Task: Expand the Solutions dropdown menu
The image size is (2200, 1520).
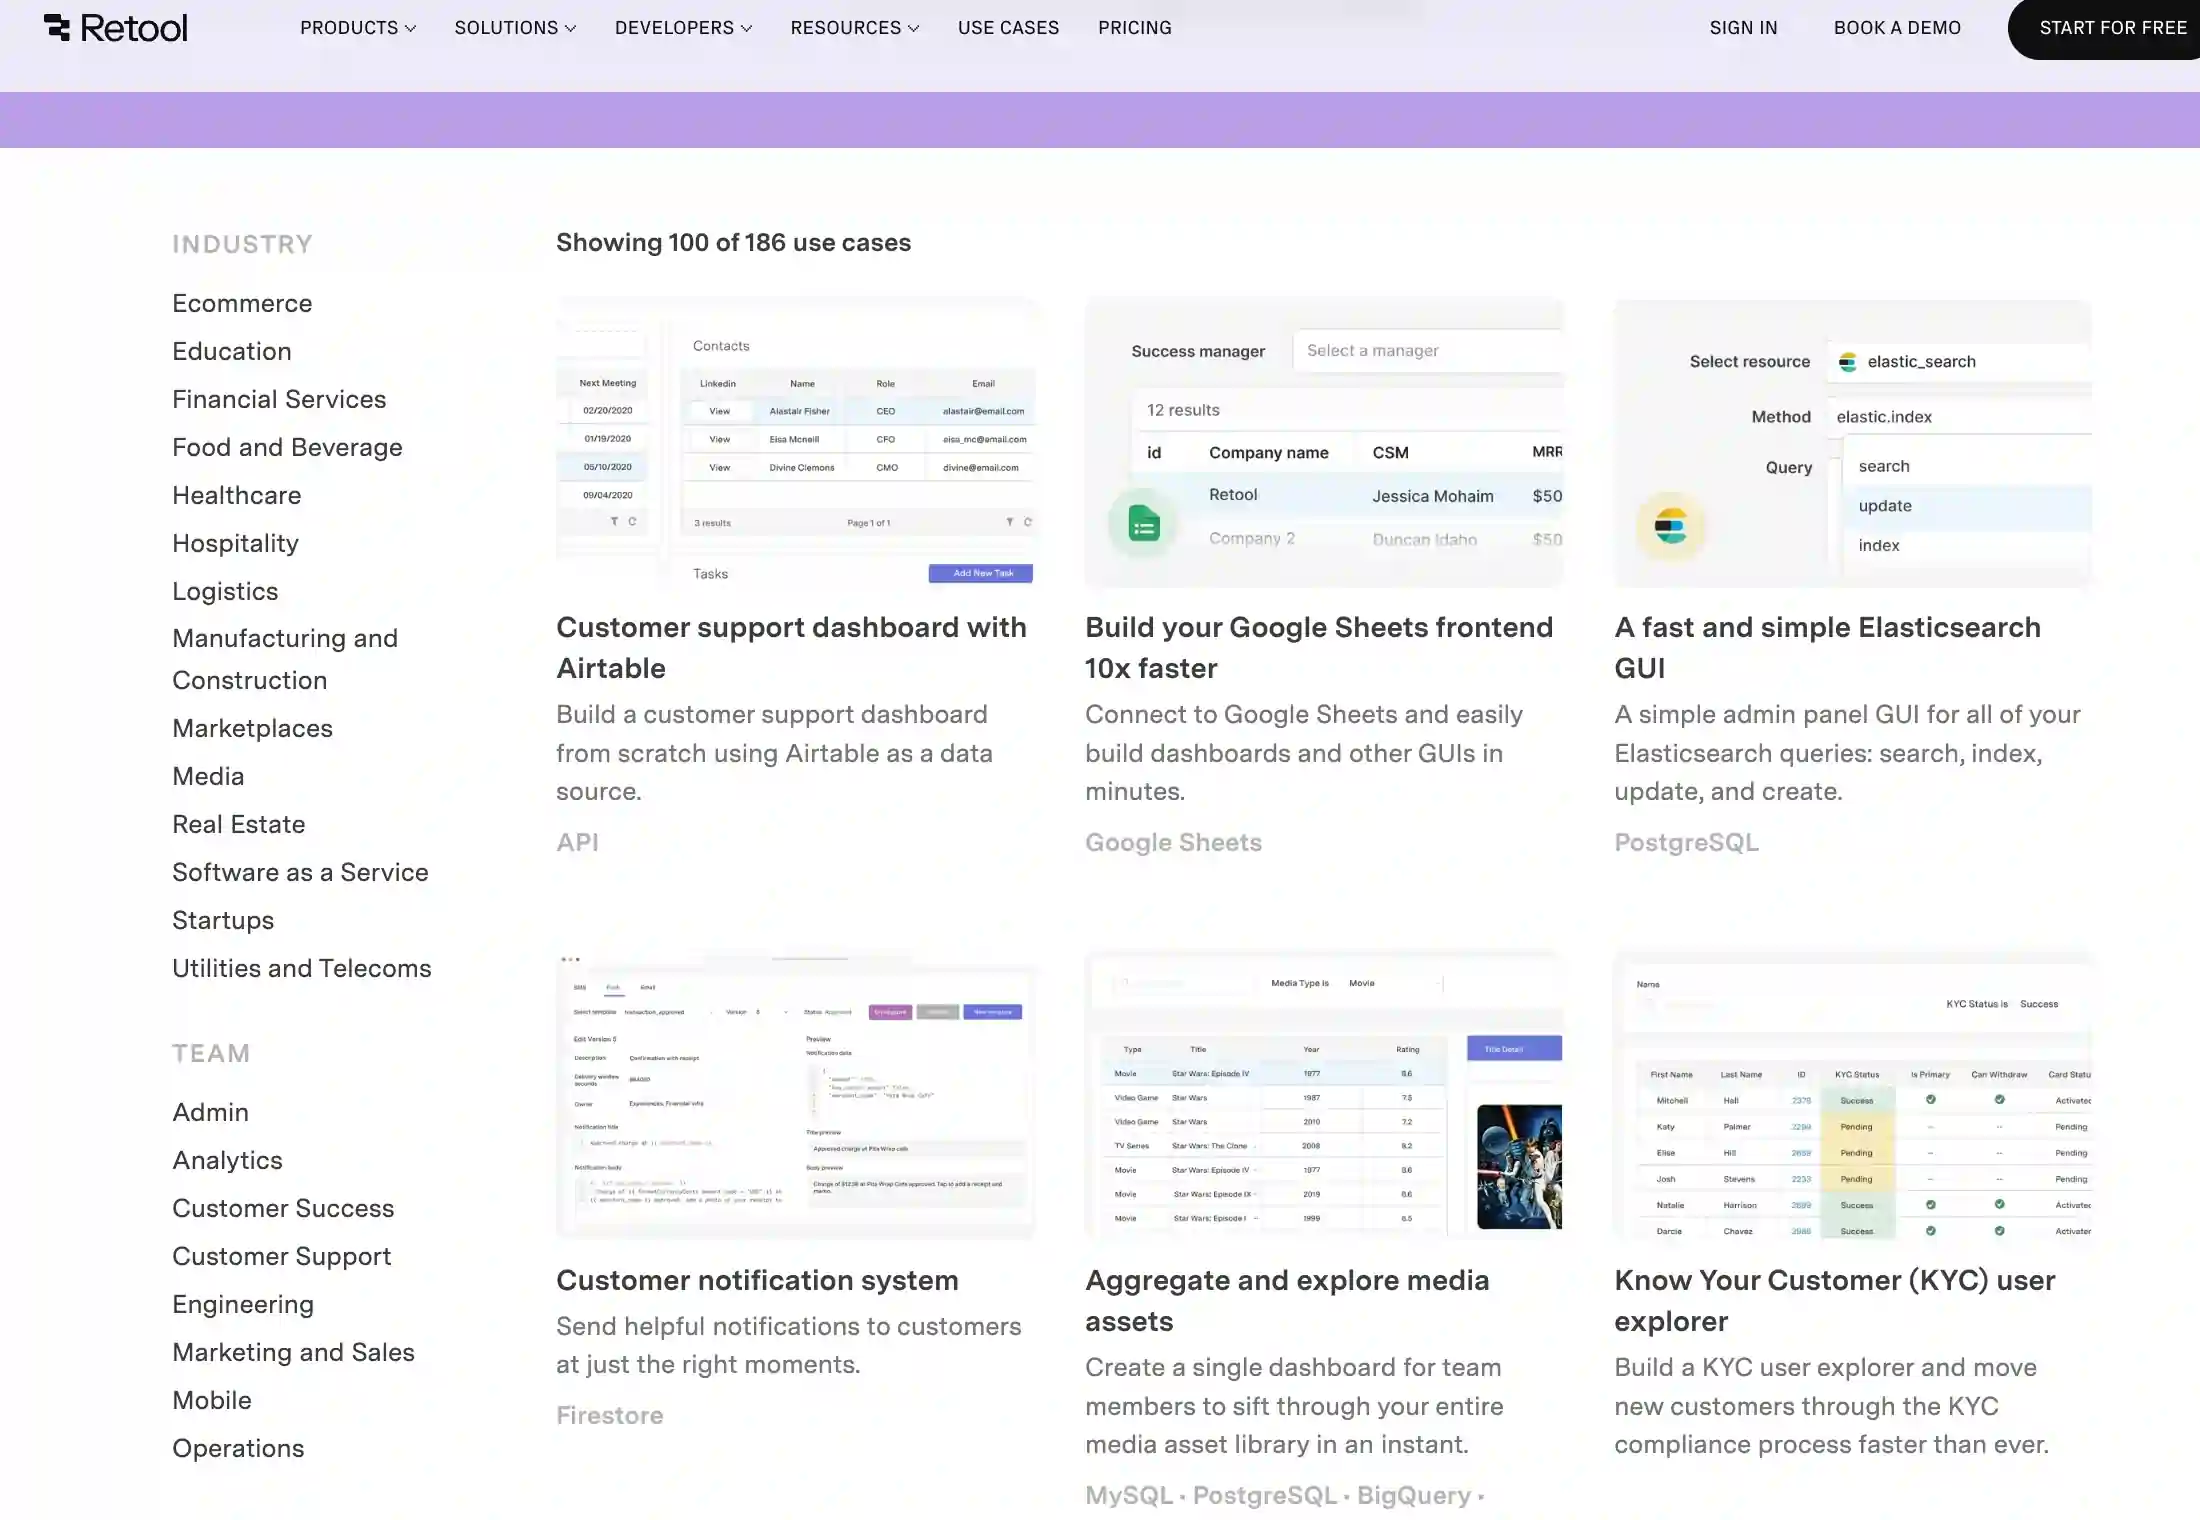Action: (515, 28)
